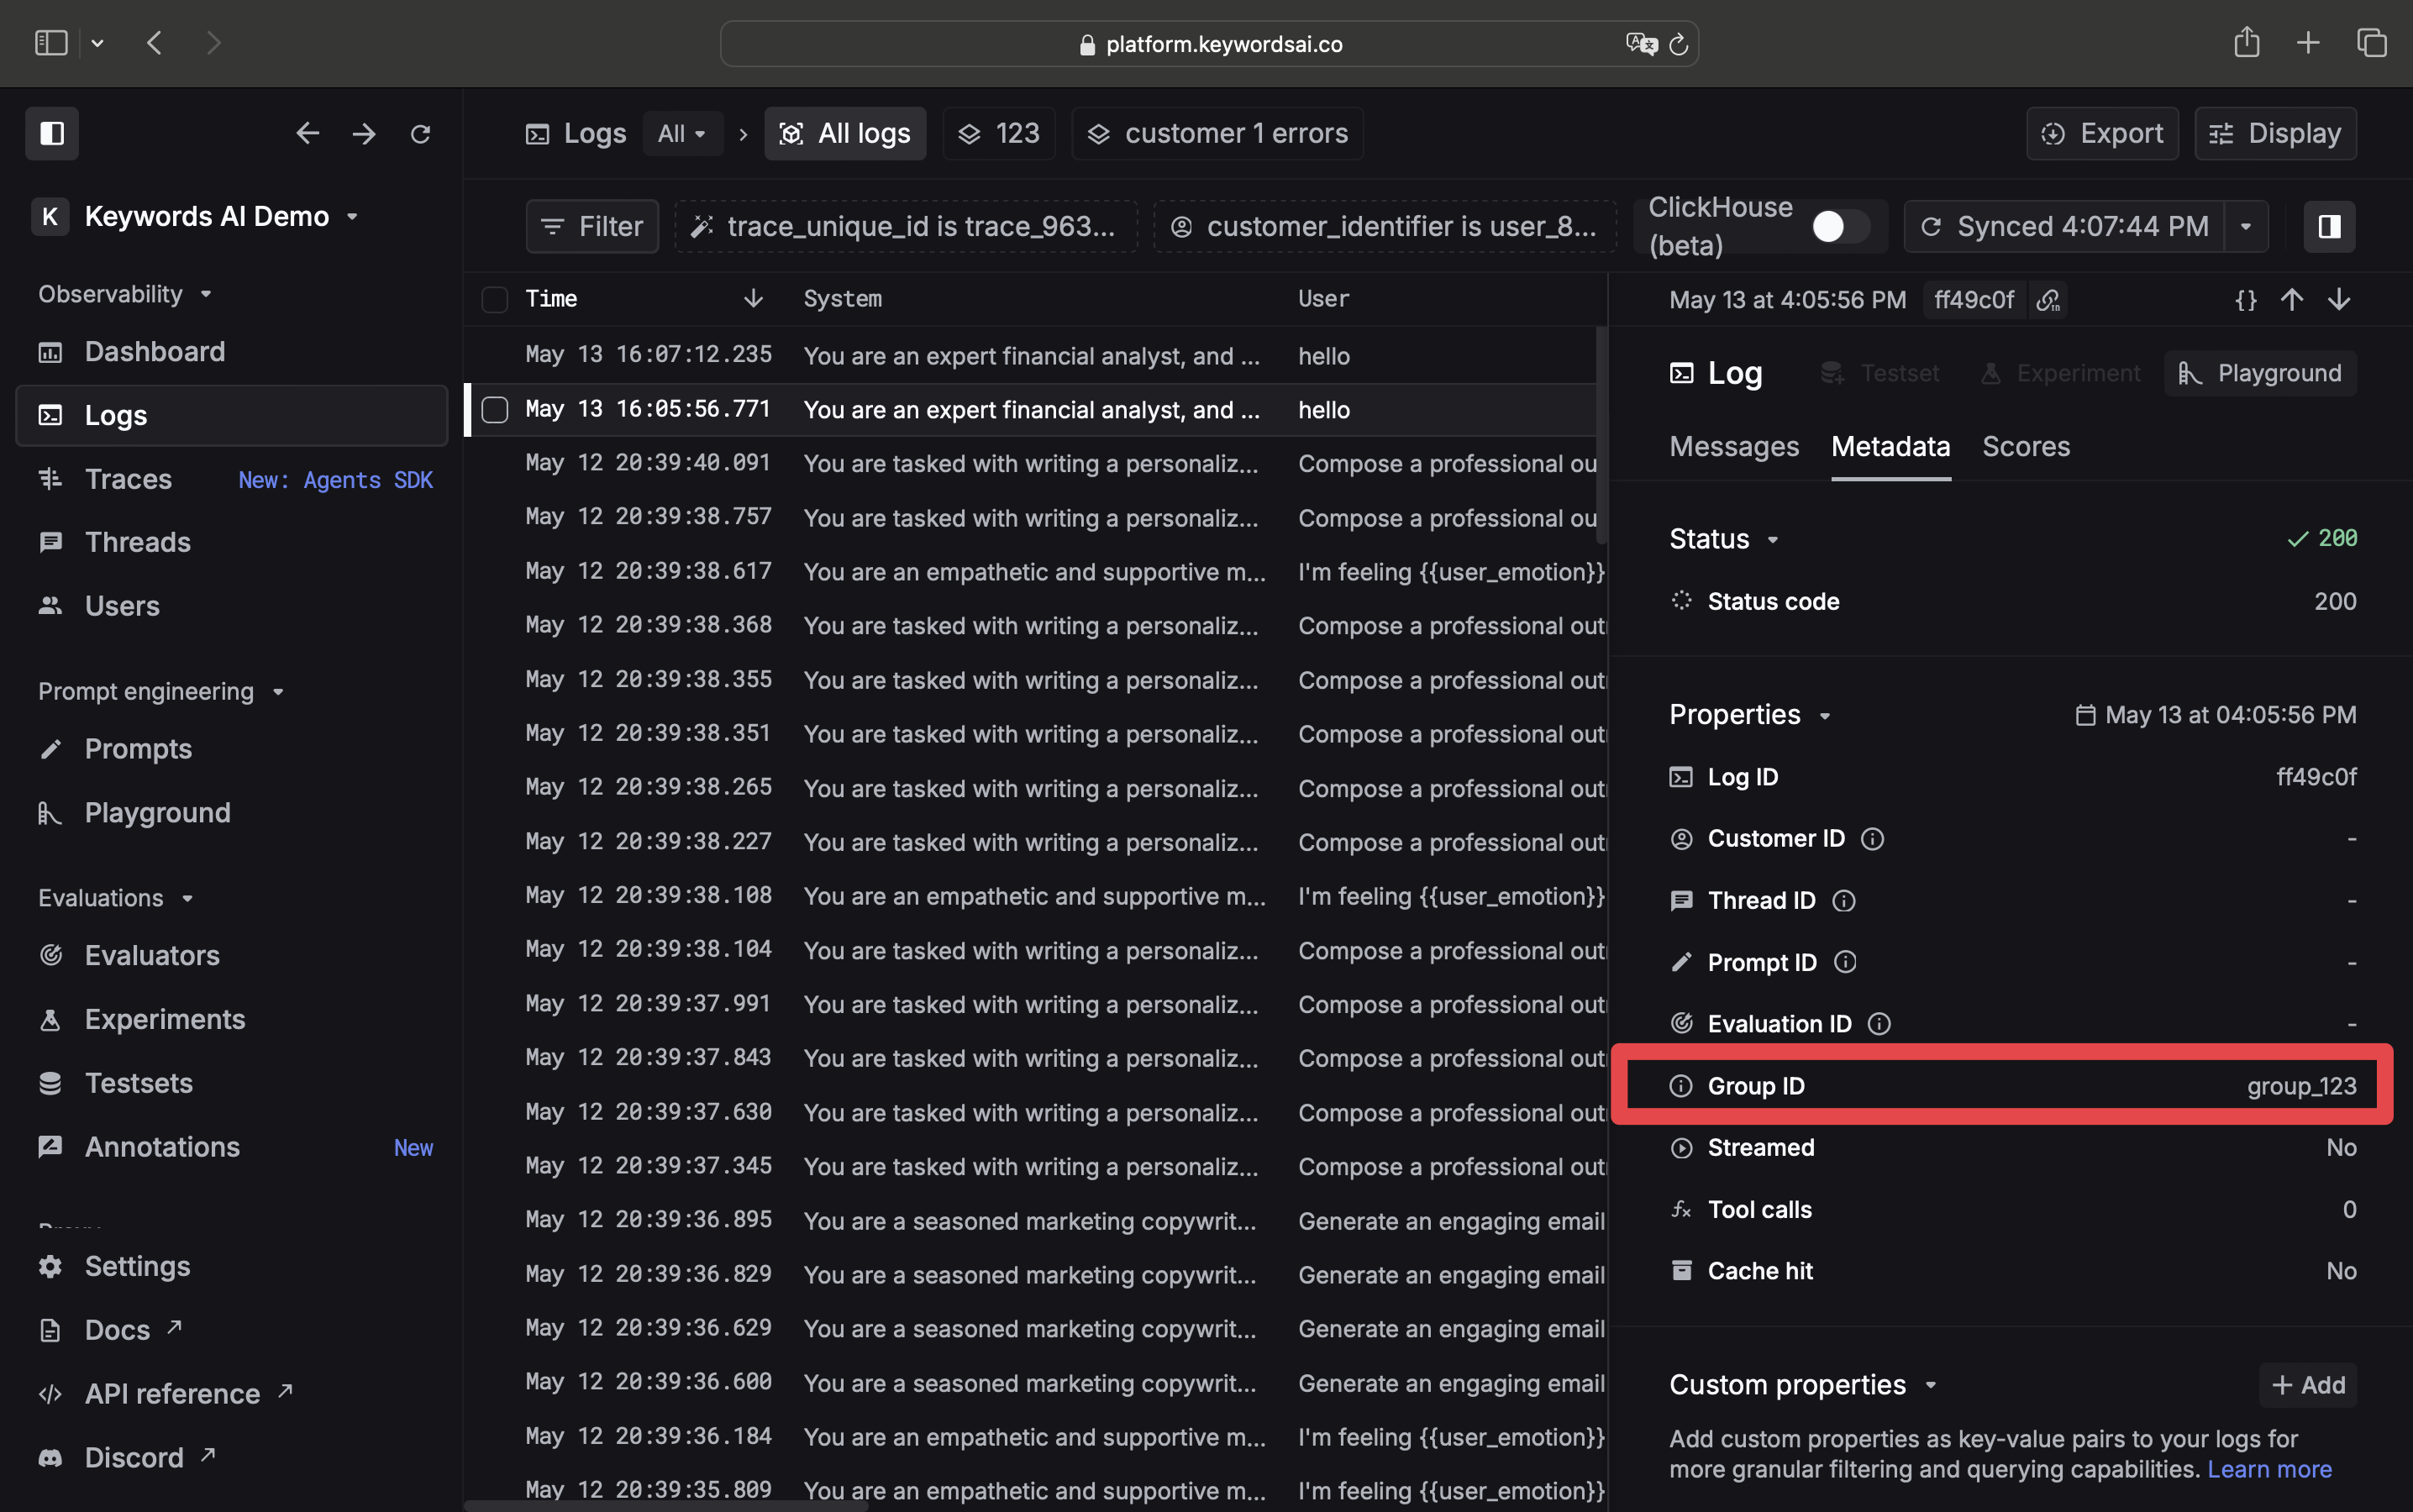This screenshot has width=2413, height=1512.
Task: Open the Safari share icon
Action: point(2246,42)
